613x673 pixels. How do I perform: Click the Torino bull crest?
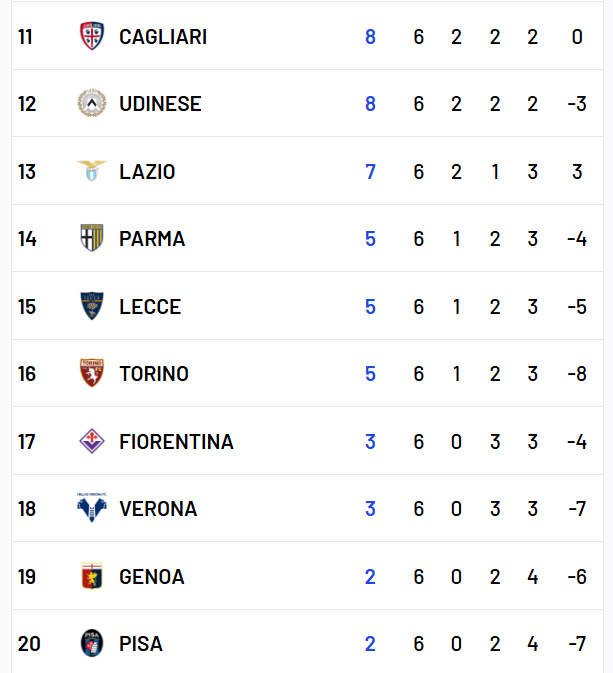click(x=92, y=374)
